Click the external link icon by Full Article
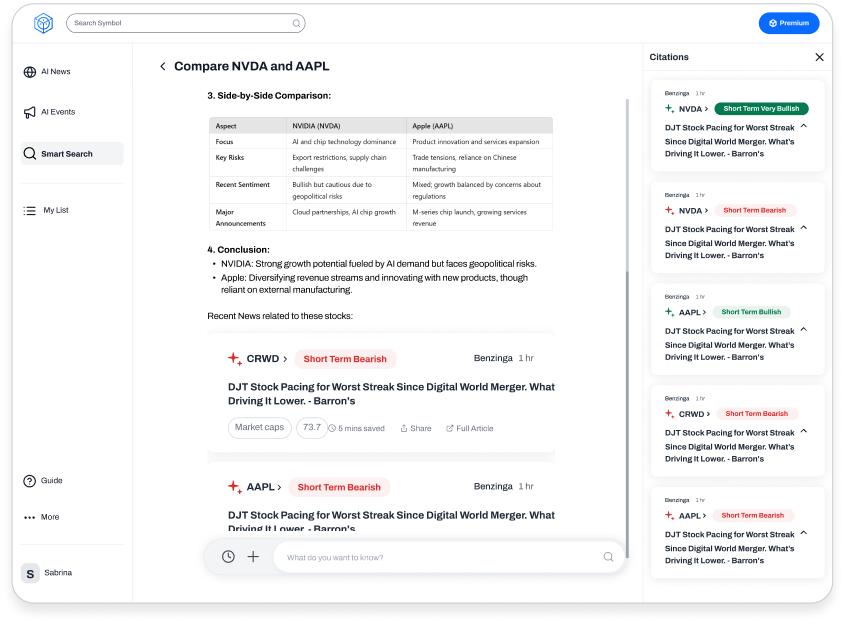This screenshot has width=845, height=624. click(x=449, y=428)
